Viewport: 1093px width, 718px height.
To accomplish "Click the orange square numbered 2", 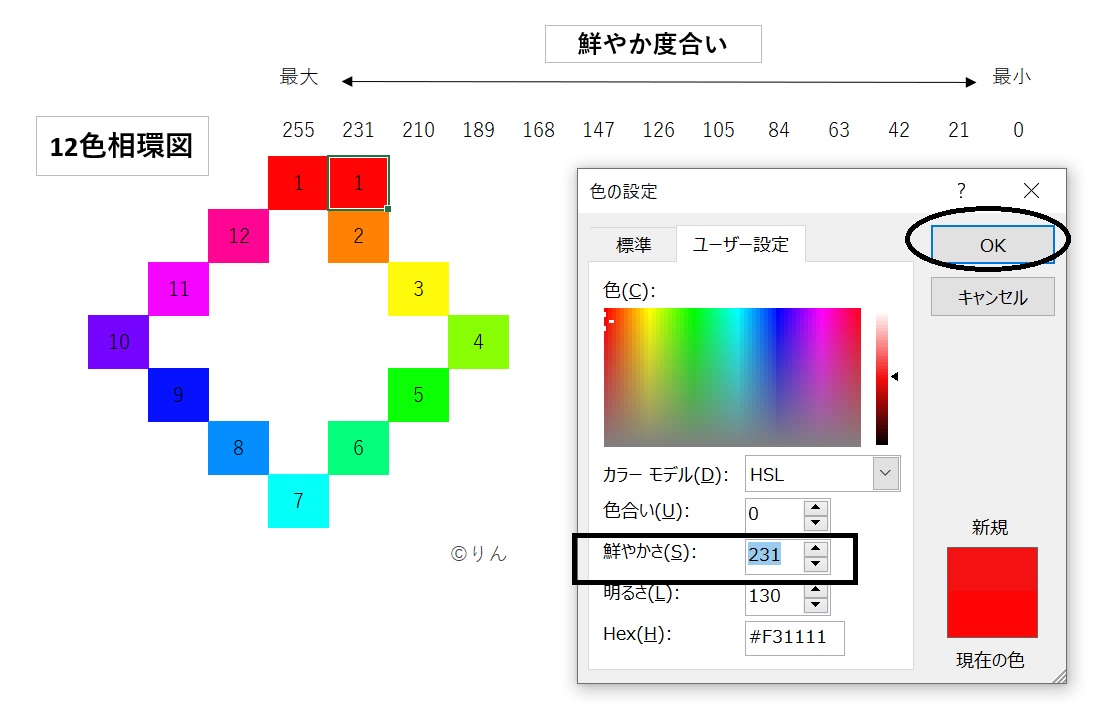I will click(x=358, y=235).
